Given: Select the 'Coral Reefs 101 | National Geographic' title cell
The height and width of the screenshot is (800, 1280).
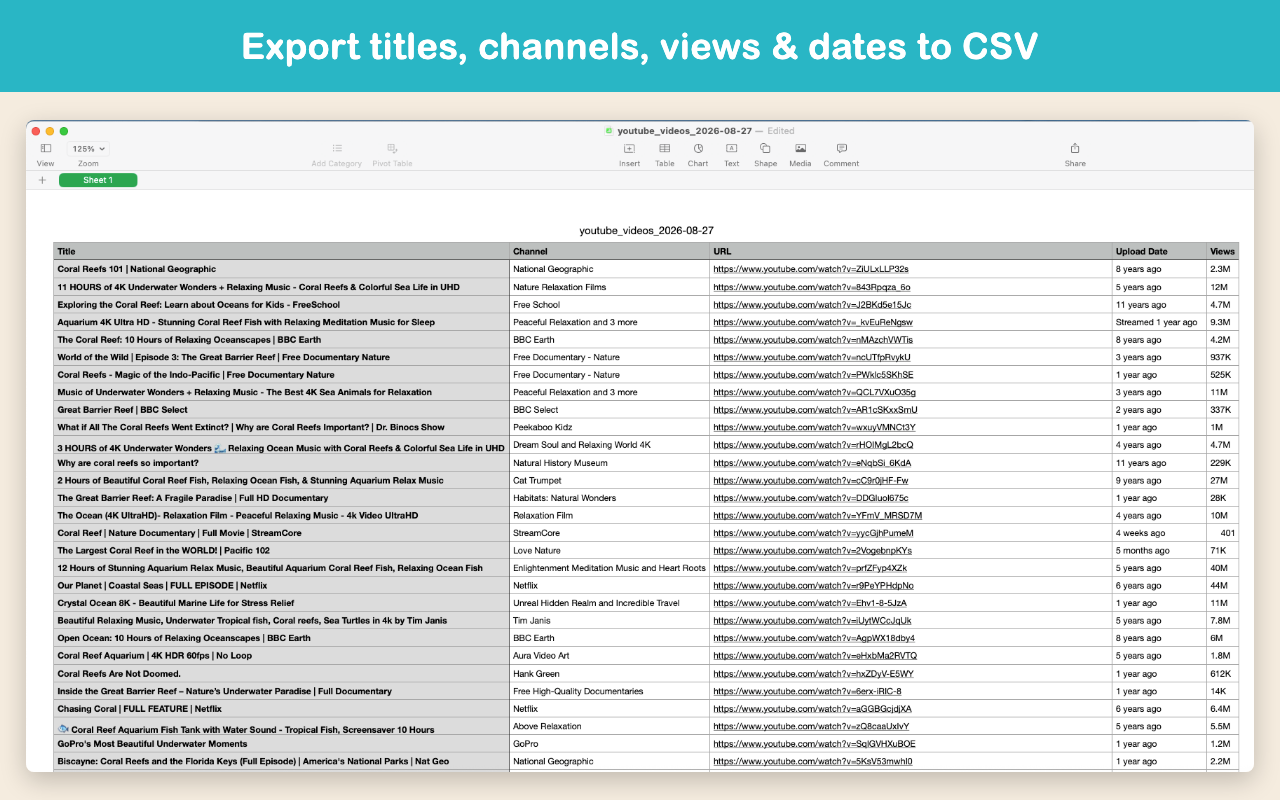Looking at the screenshot, I should pos(281,269).
